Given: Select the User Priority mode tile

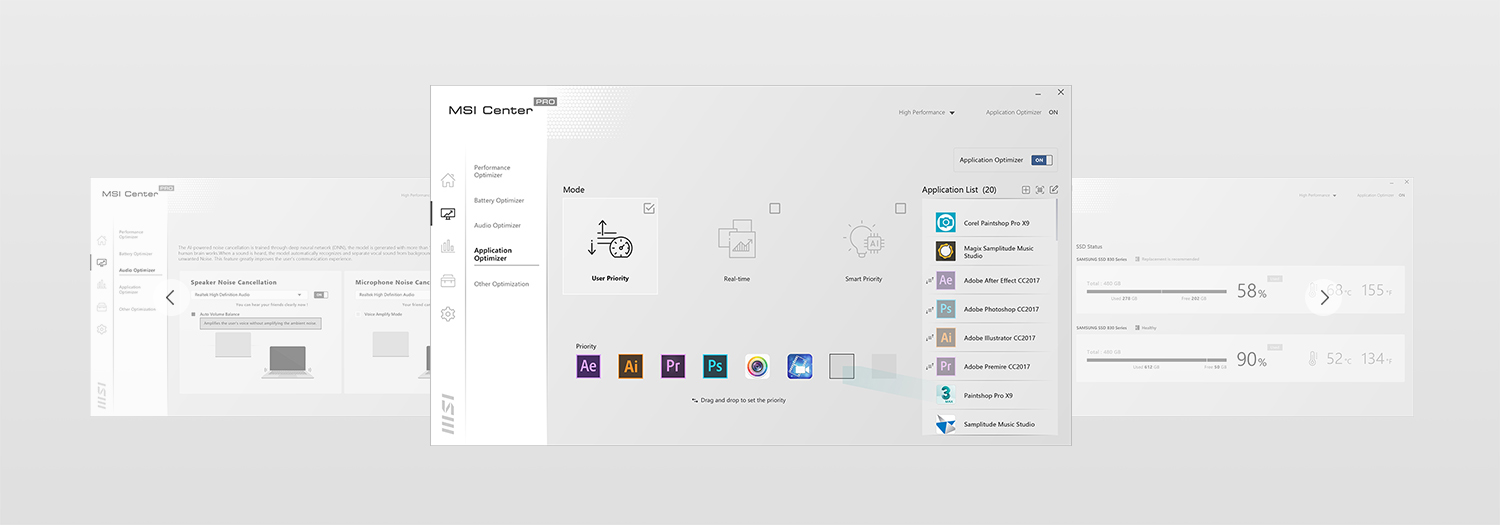Looking at the screenshot, I should [x=610, y=246].
